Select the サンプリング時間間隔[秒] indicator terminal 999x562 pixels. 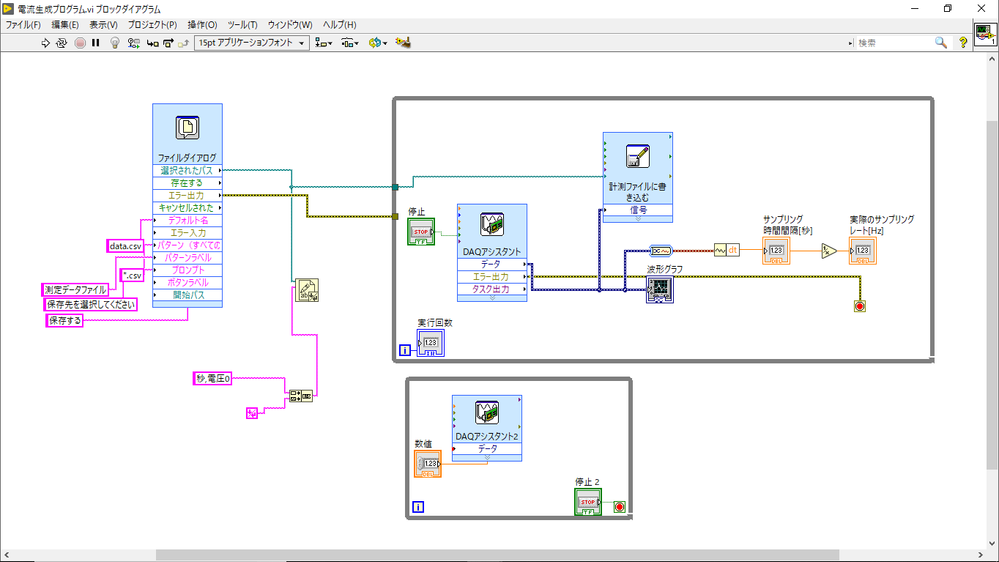pos(776,251)
